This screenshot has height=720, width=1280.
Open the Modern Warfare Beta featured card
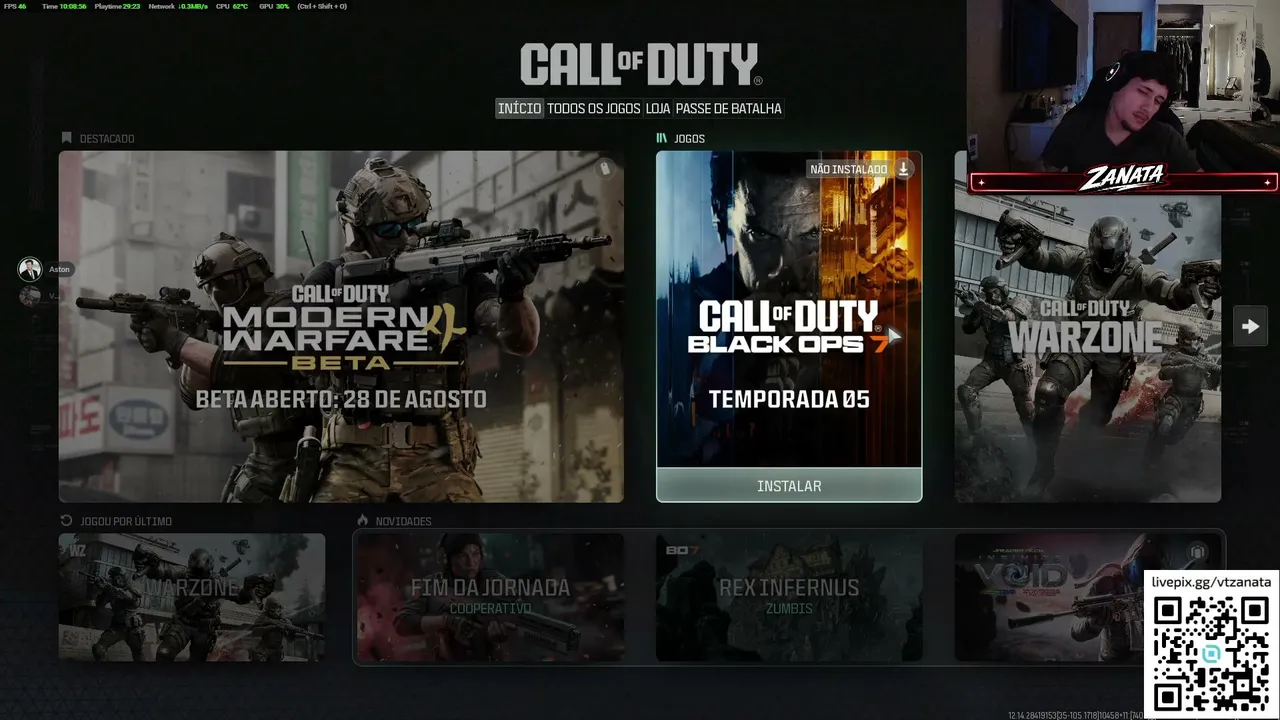pyautogui.click(x=341, y=326)
